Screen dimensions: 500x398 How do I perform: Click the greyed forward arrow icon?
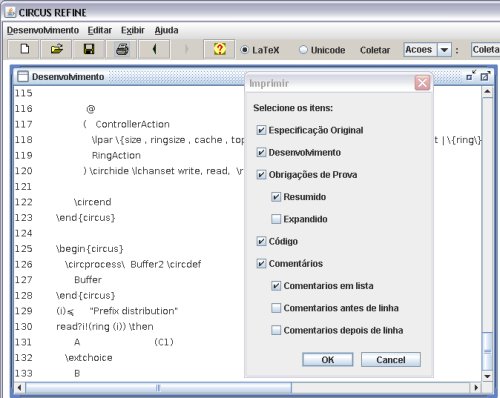click(x=186, y=50)
